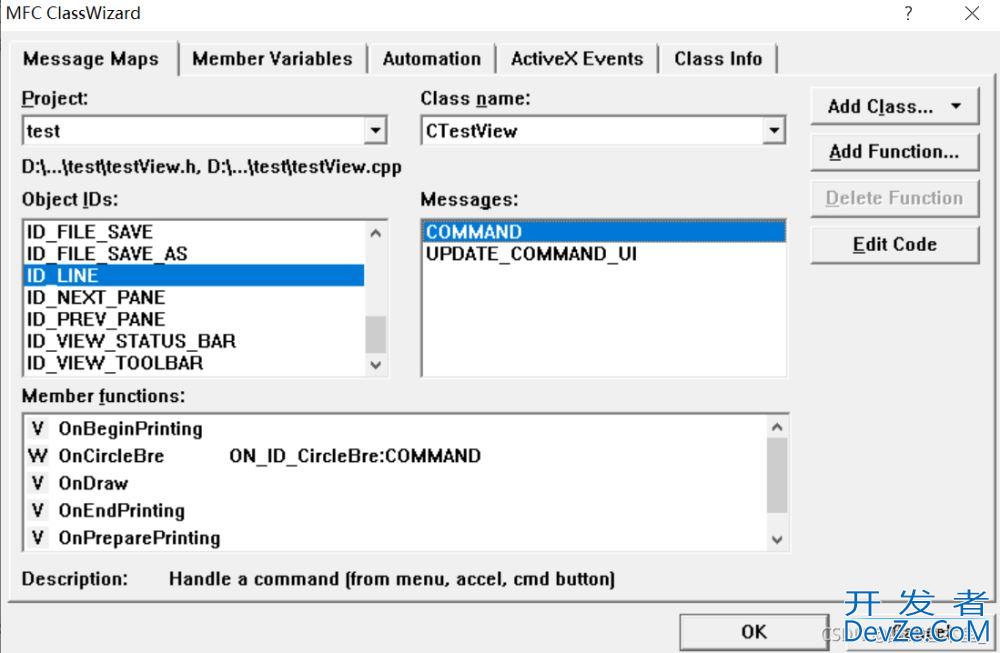Open the Add Class dropdown arrow
Image resolution: width=1000 pixels, height=653 pixels.
956,106
